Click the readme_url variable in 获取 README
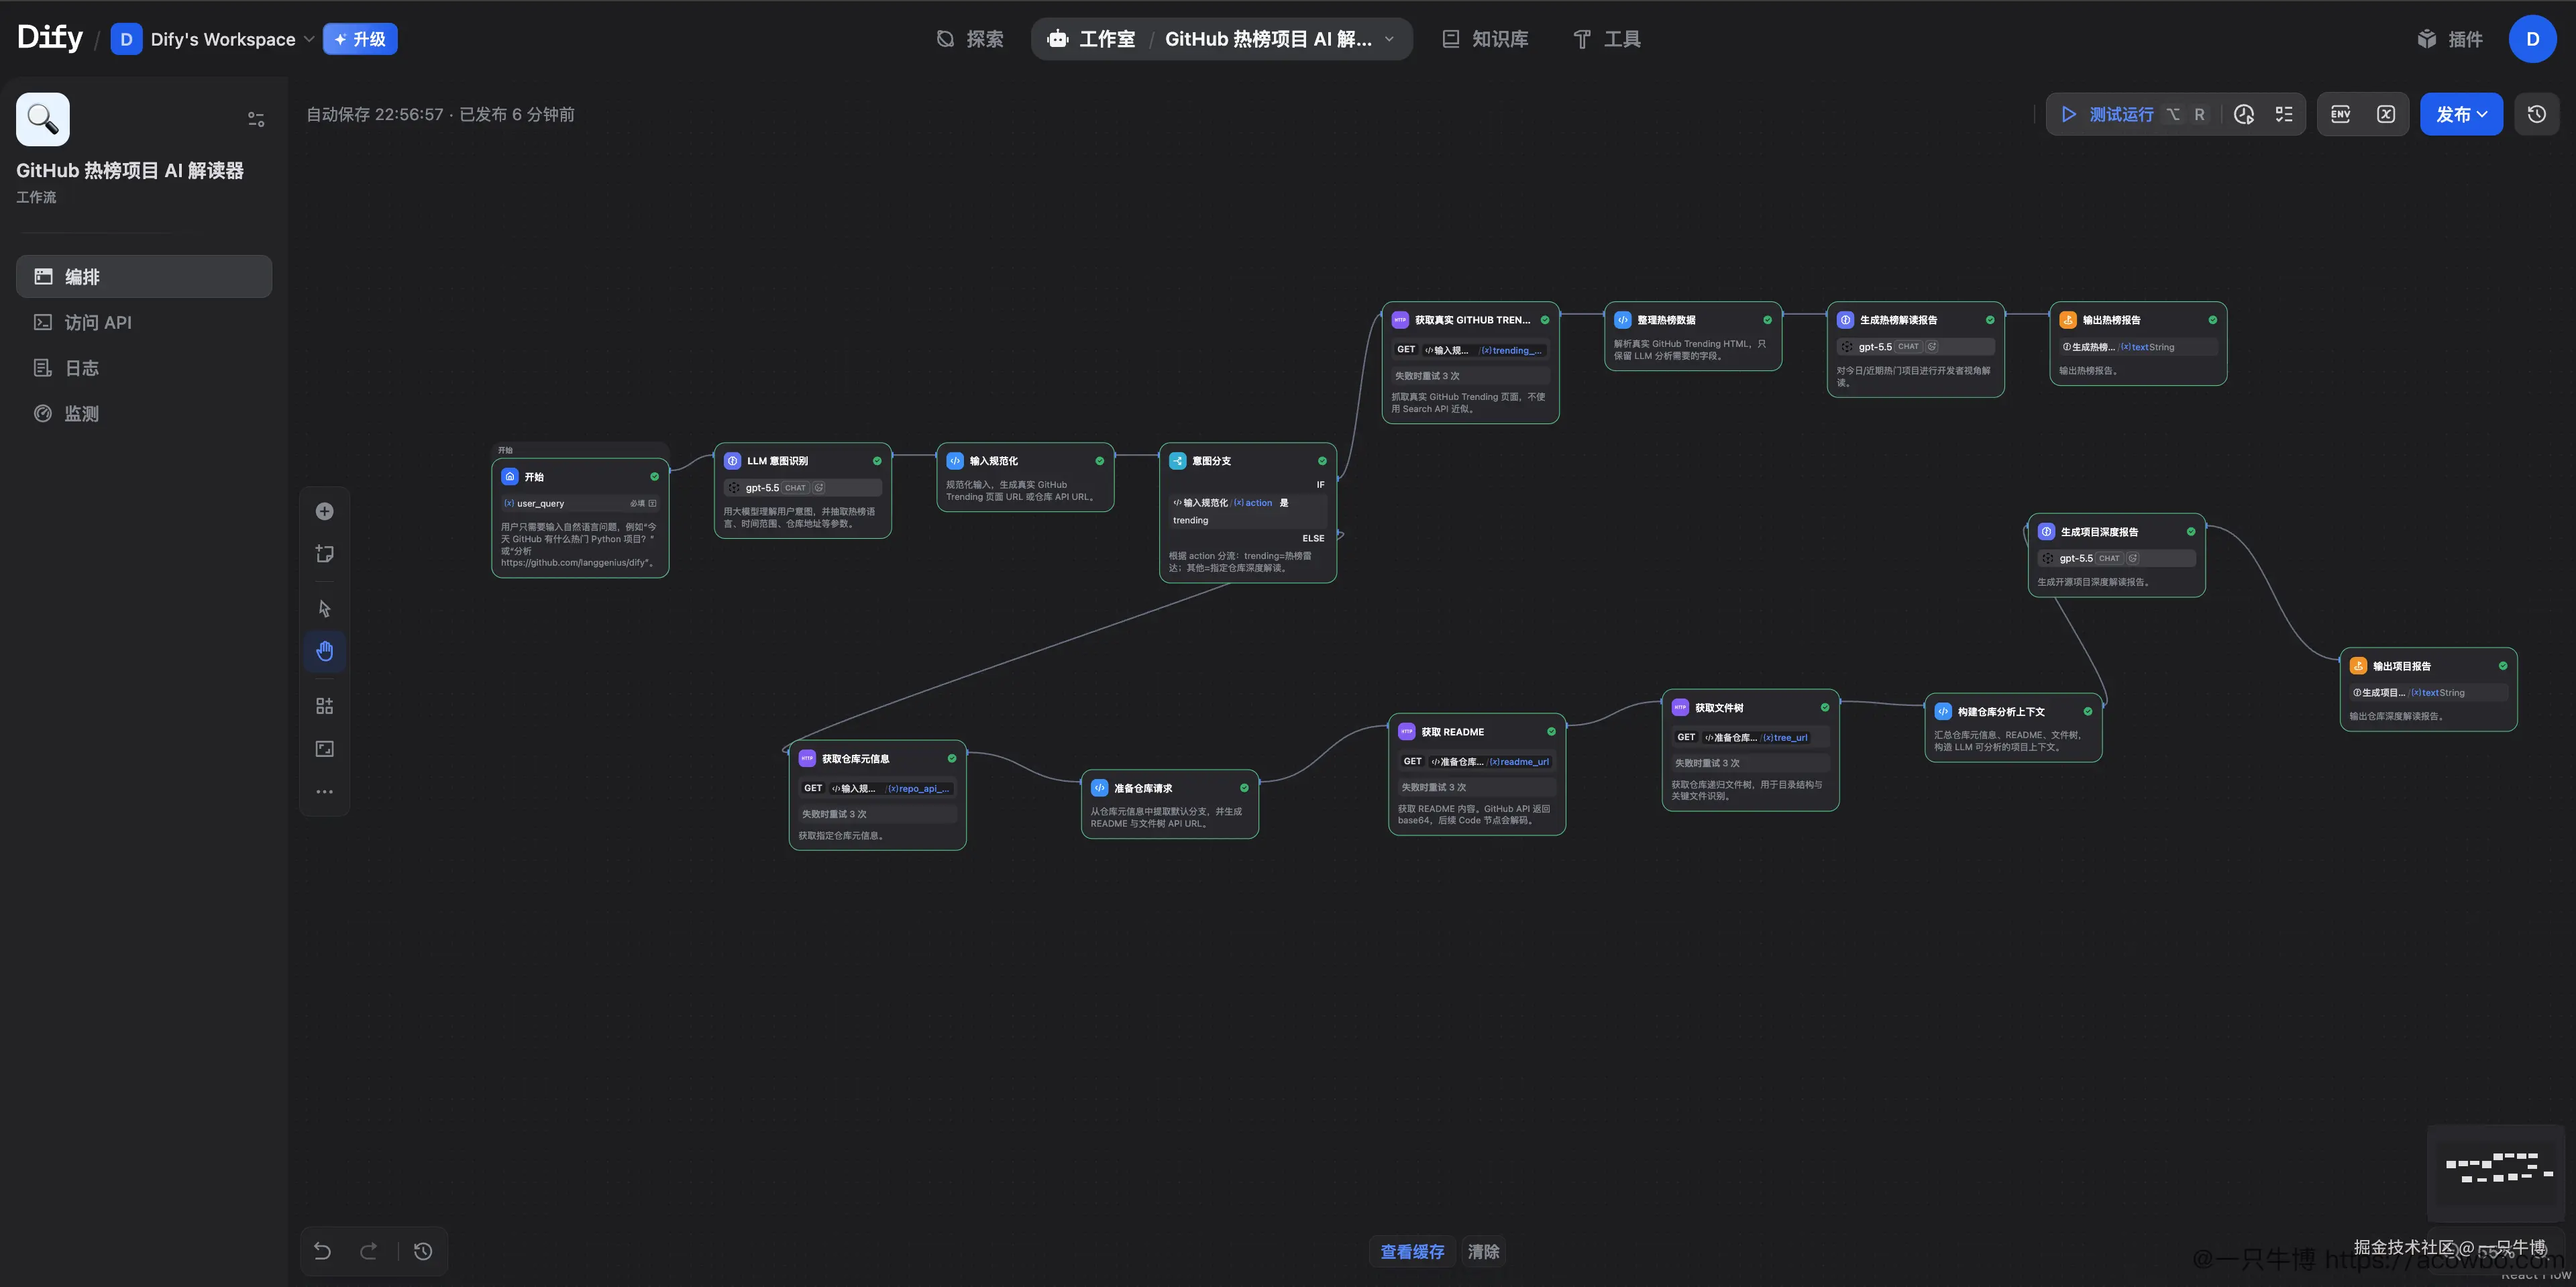The height and width of the screenshot is (1287, 2576). [x=1520, y=762]
